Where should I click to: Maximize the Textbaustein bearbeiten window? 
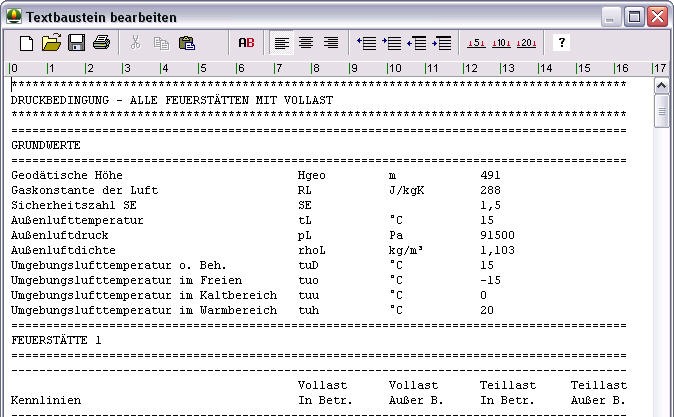pyautogui.click(x=634, y=17)
